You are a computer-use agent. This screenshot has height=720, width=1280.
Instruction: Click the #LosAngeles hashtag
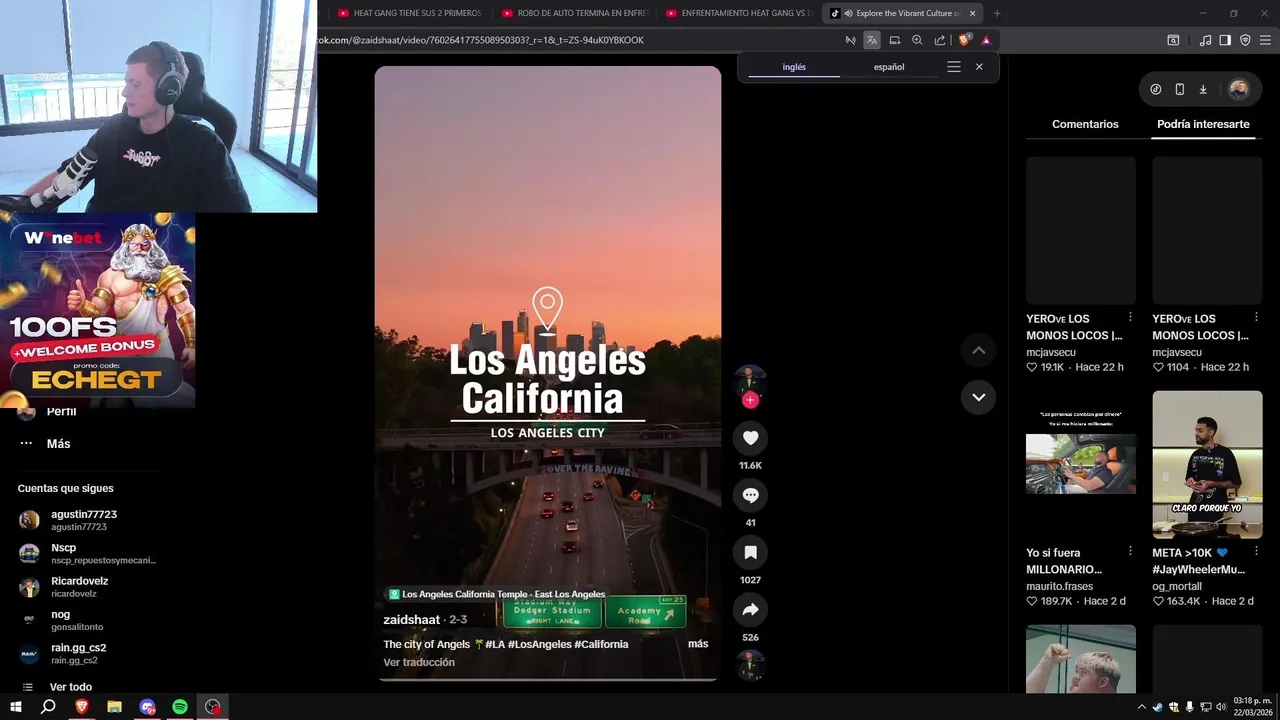click(539, 644)
